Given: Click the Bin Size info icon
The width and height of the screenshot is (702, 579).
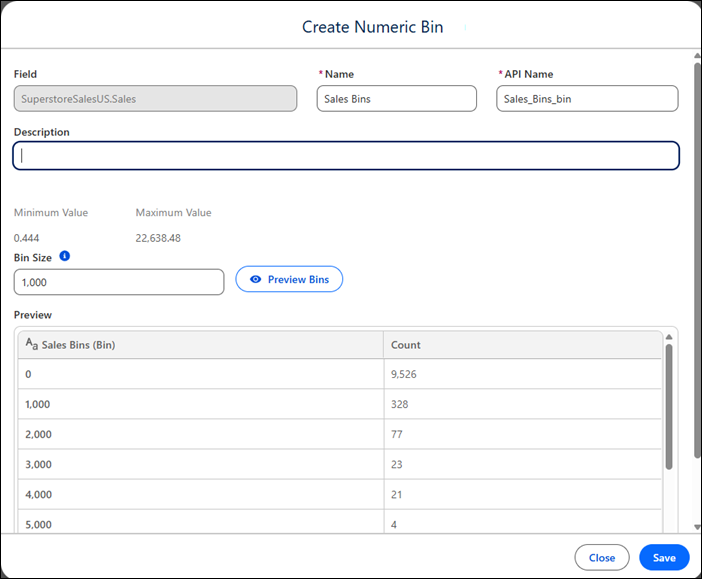Looking at the screenshot, I should [64, 256].
